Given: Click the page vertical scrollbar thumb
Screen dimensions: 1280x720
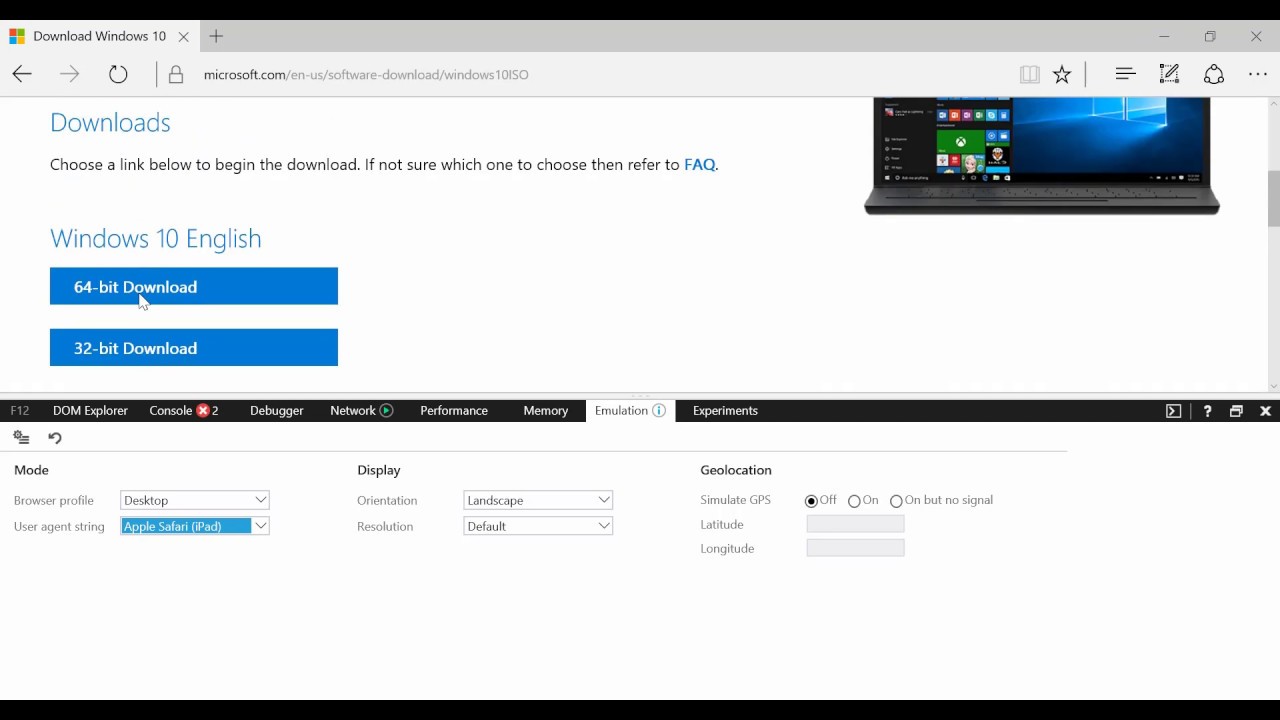Looking at the screenshot, I should [1273, 199].
